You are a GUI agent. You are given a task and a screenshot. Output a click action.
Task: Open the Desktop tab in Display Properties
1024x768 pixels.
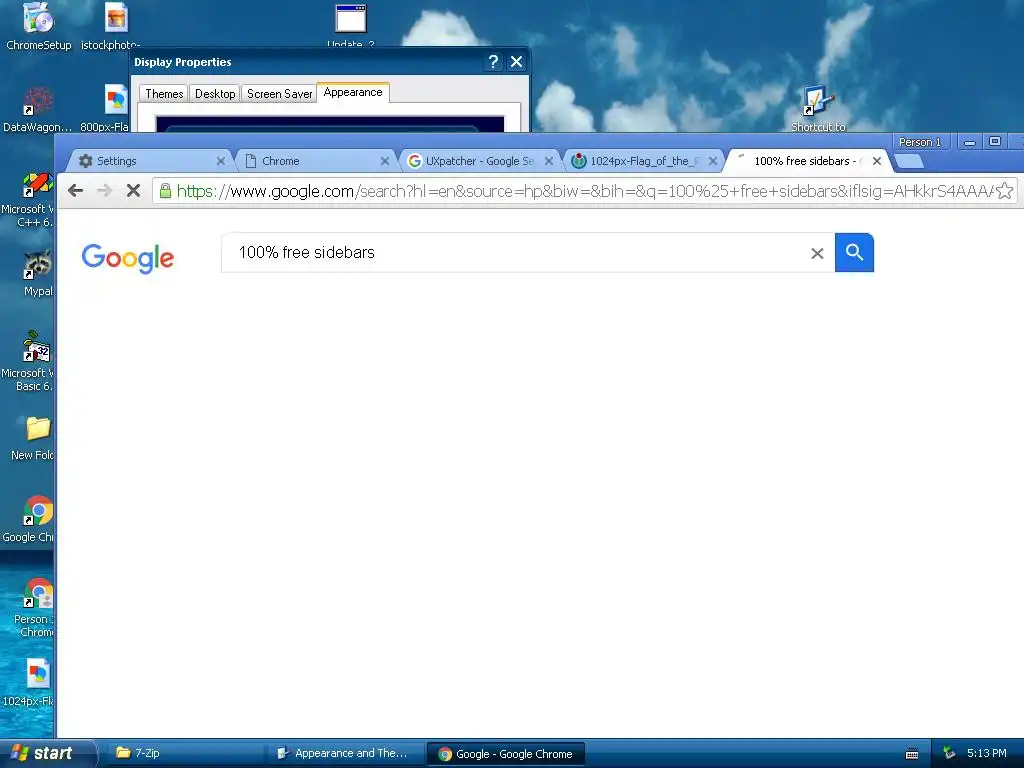pyautogui.click(x=215, y=93)
